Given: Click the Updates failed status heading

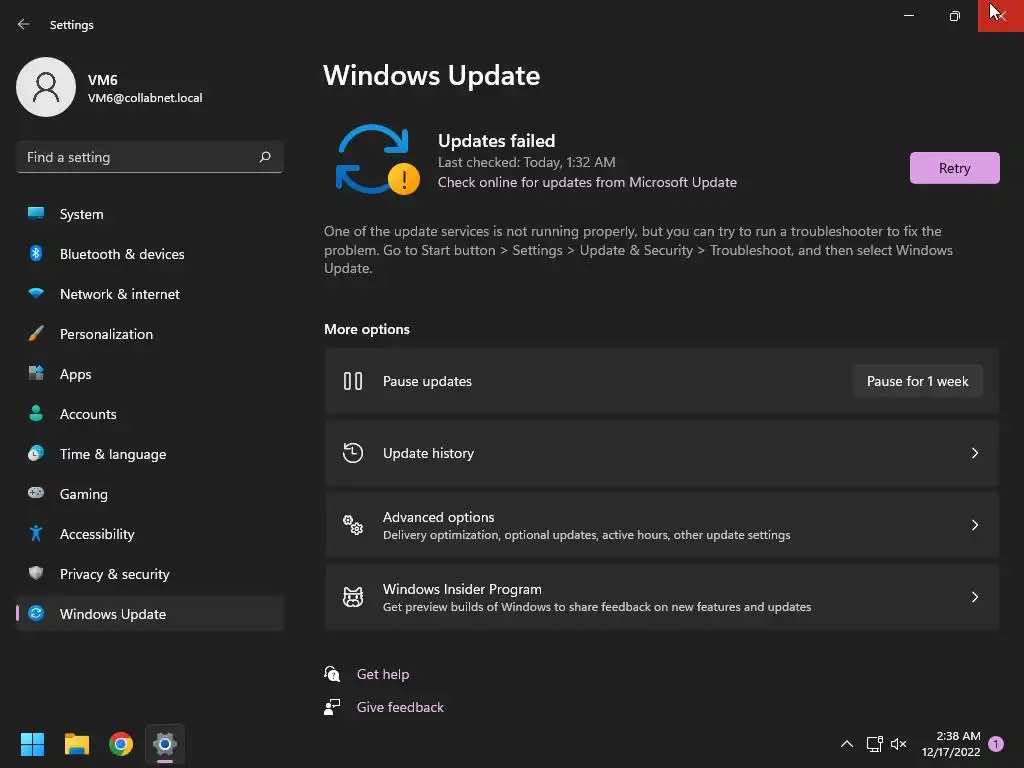Looking at the screenshot, I should pyautogui.click(x=496, y=140).
